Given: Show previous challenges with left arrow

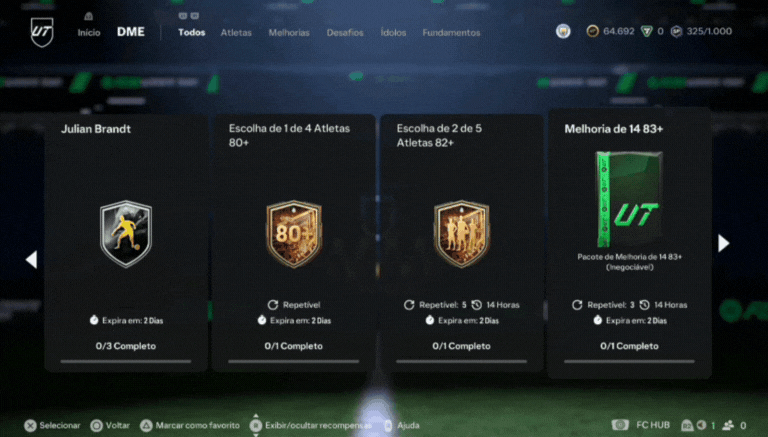Looking at the screenshot, I should pos(31,260).
